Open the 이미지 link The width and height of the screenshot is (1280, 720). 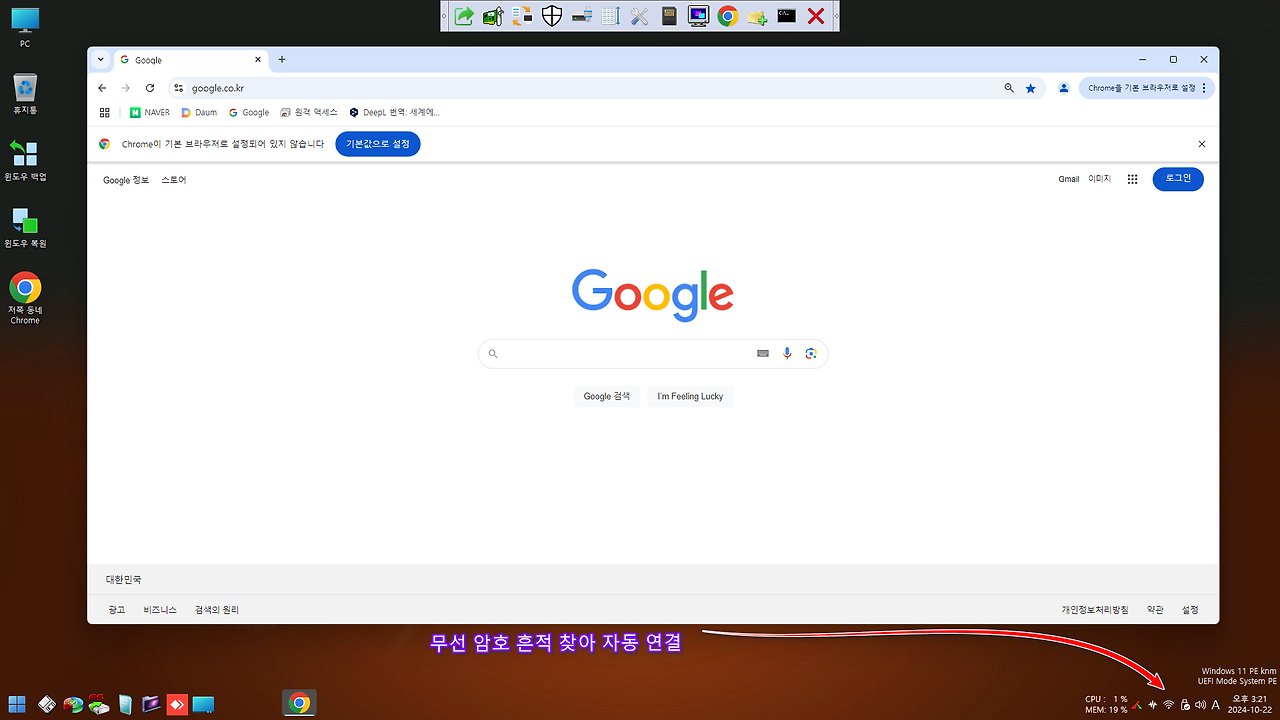[x=1100, y=179]
